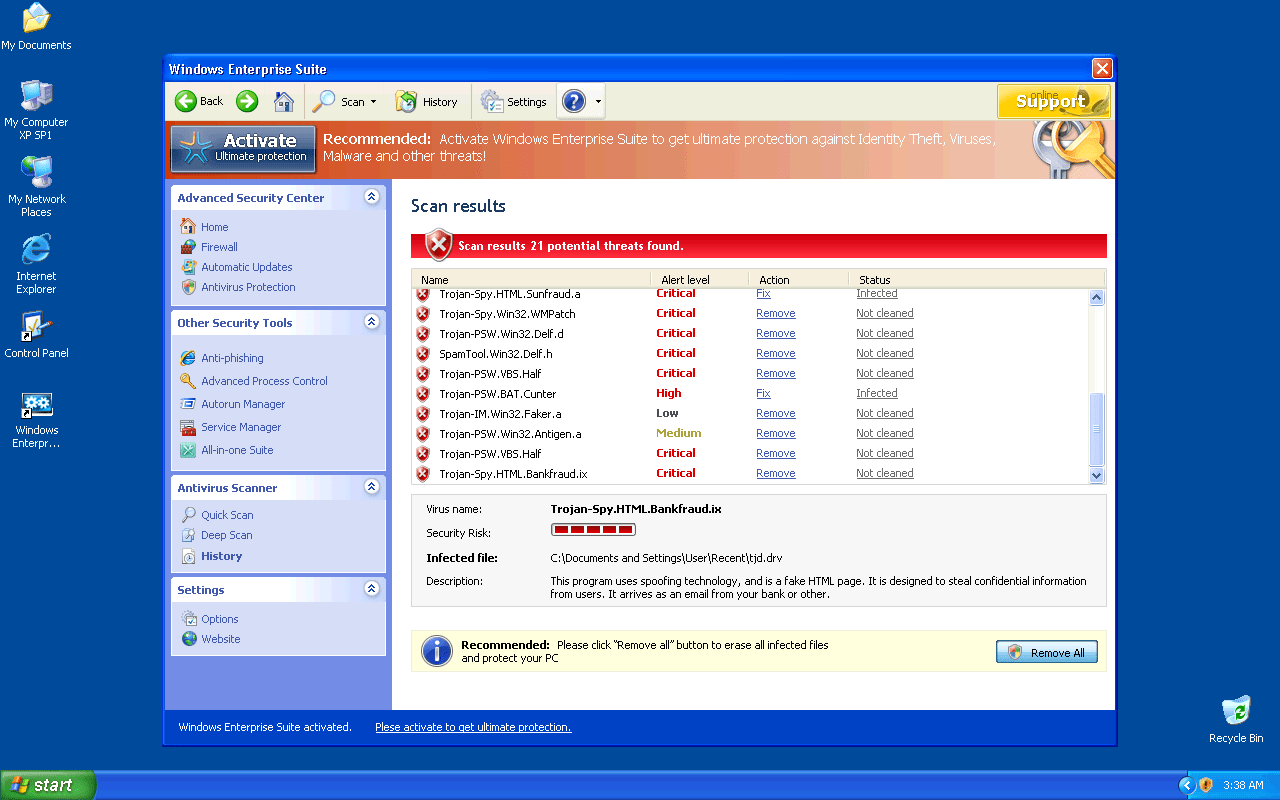Go to Home via toolbar house icon
1280x800 pixels.
(284, 101)
